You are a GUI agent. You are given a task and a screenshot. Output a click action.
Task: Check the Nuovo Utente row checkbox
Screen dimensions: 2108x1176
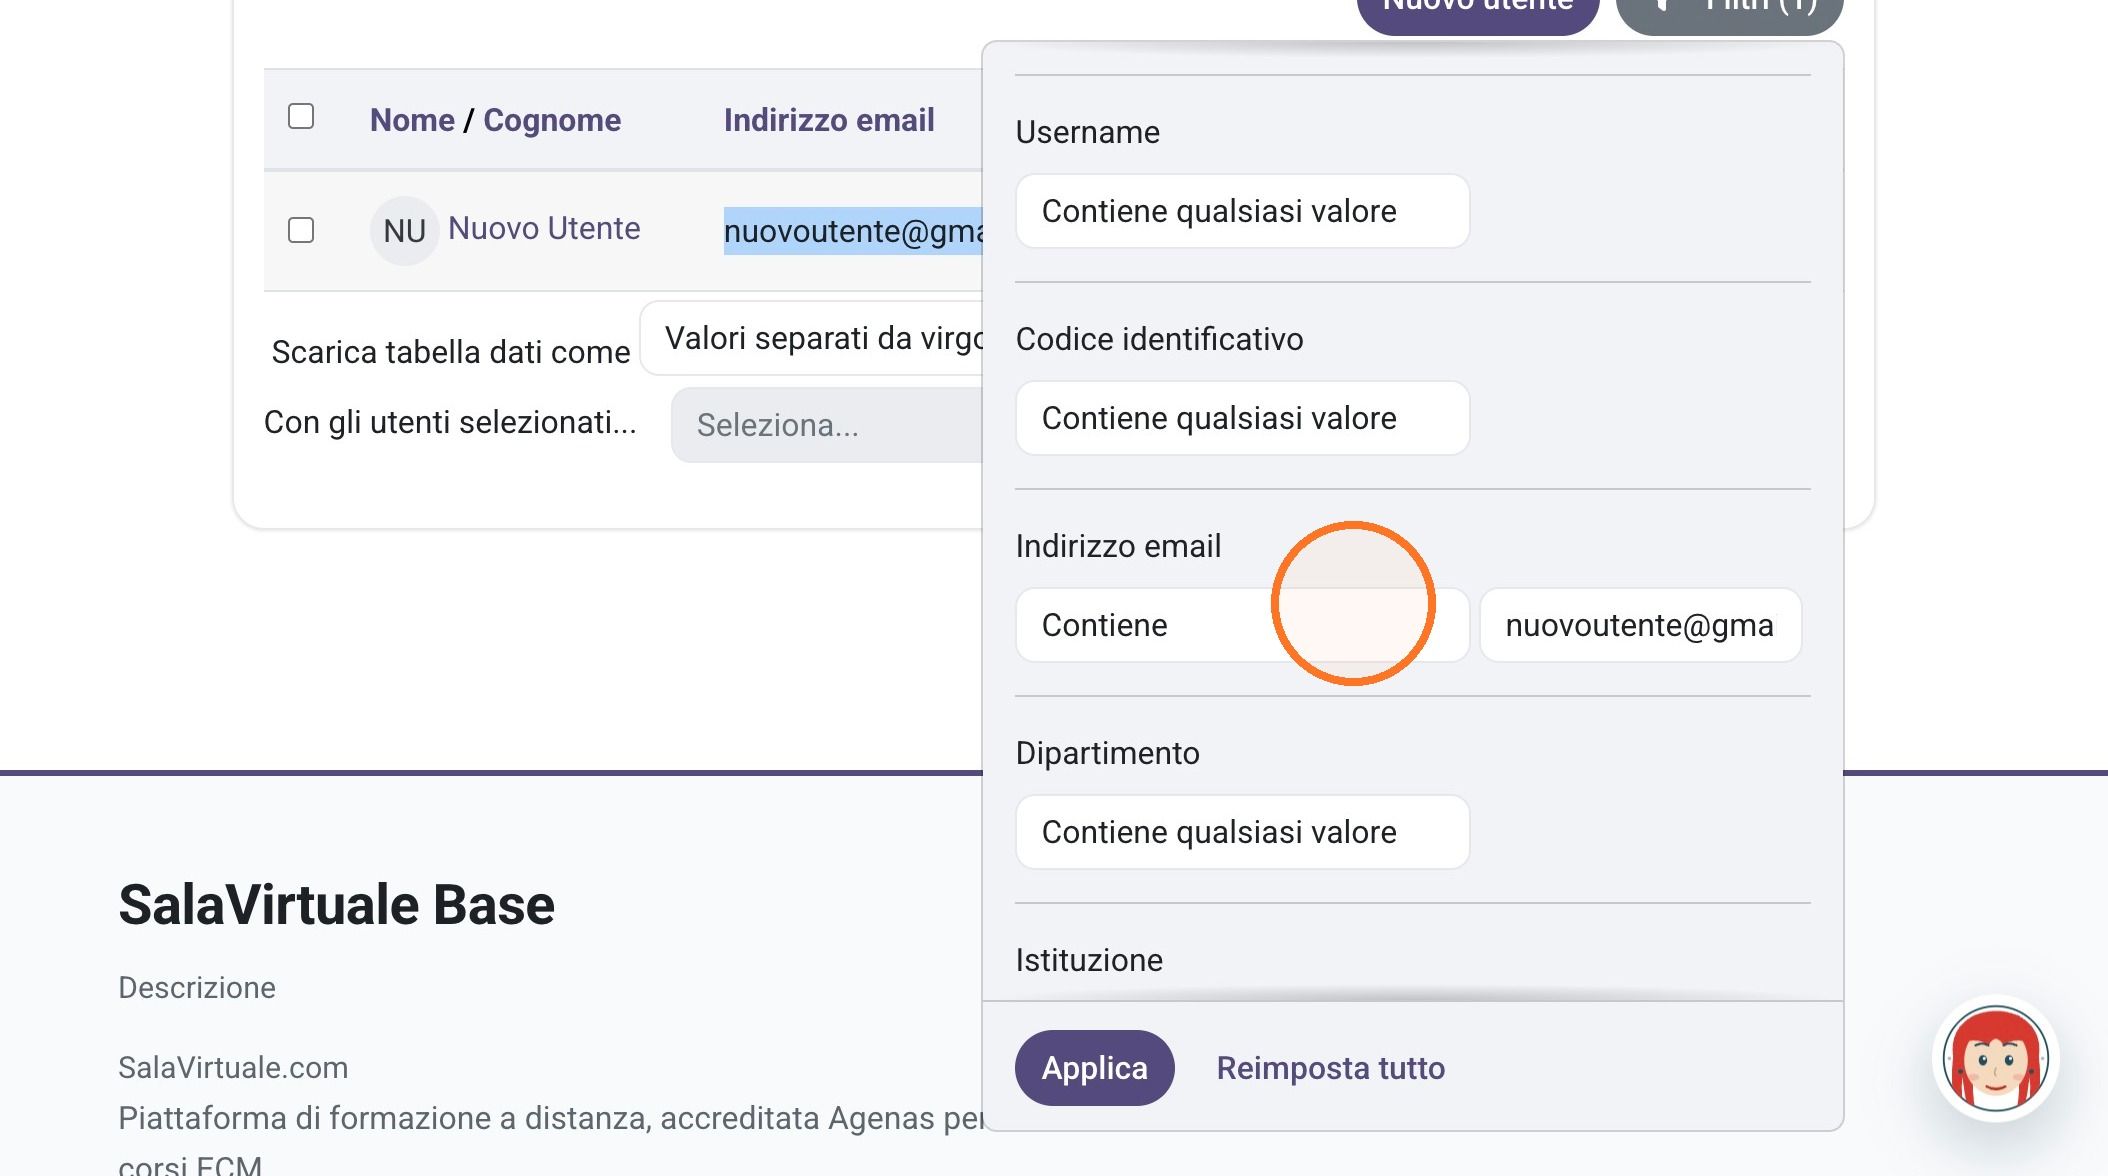301,231
